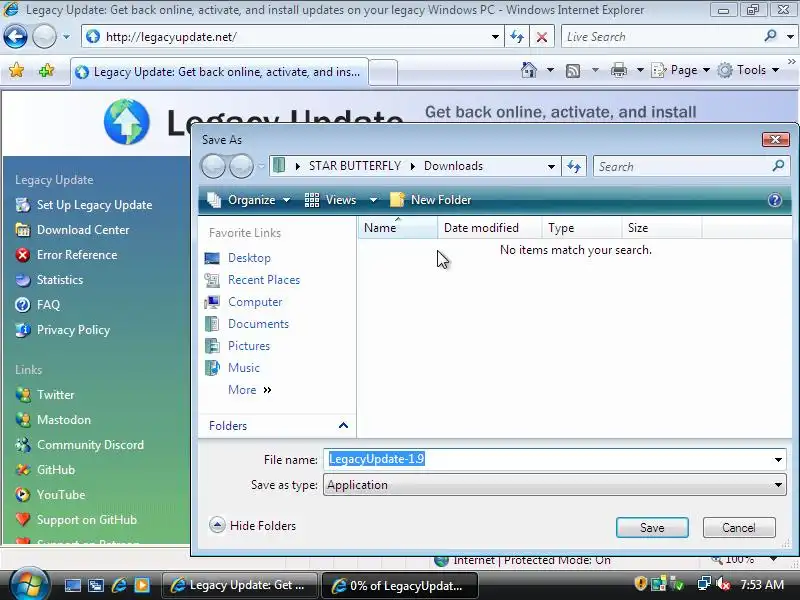Click the Views toolbar button

pyautogui.click(x=331, y=200)
